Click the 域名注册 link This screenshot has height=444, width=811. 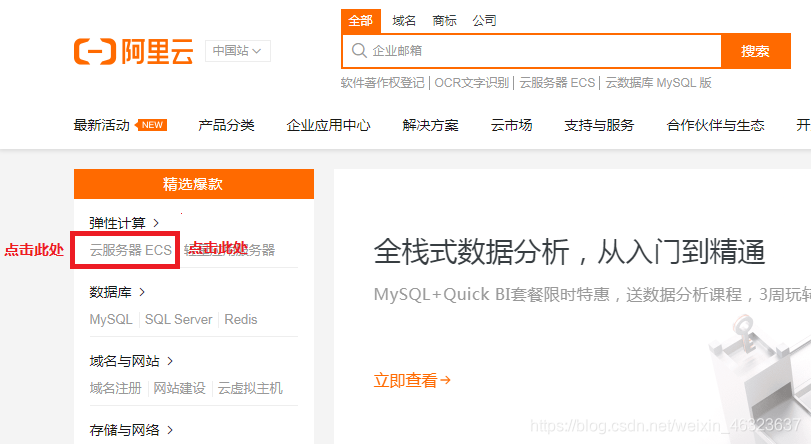point(115,388)
